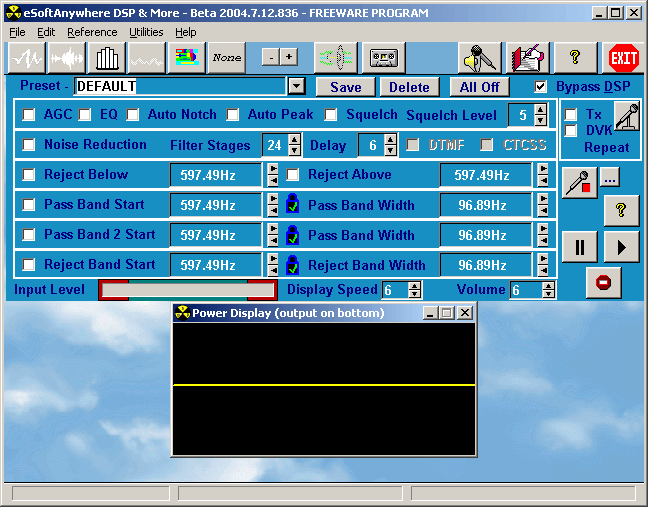The height and width of the screenshot is (507, 648).
Task: Open the Edit menu
Action: (x=46, y=32)
